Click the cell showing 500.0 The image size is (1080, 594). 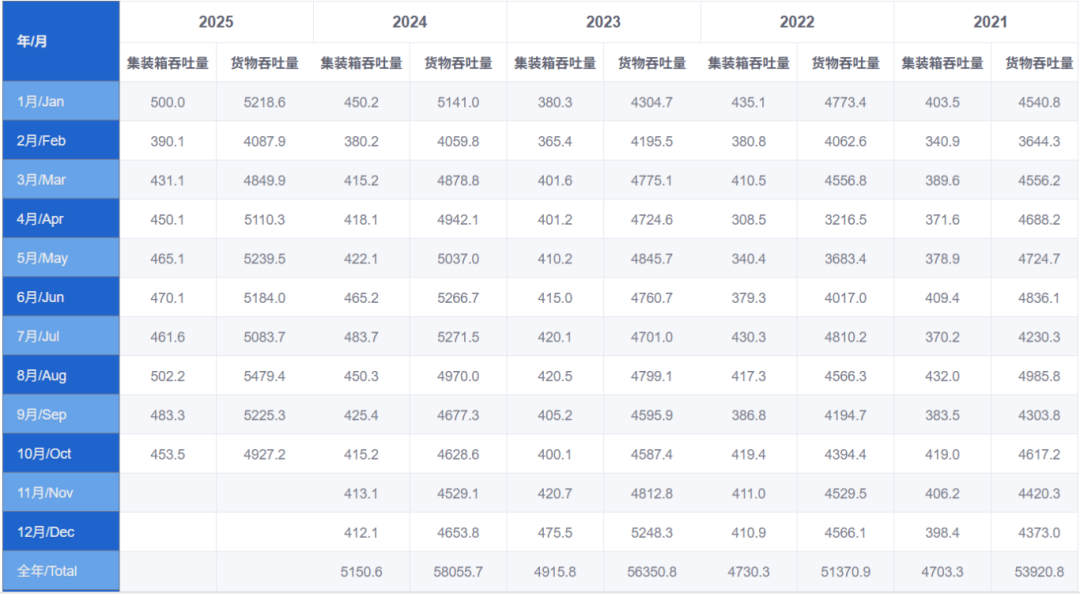point(167,101)
